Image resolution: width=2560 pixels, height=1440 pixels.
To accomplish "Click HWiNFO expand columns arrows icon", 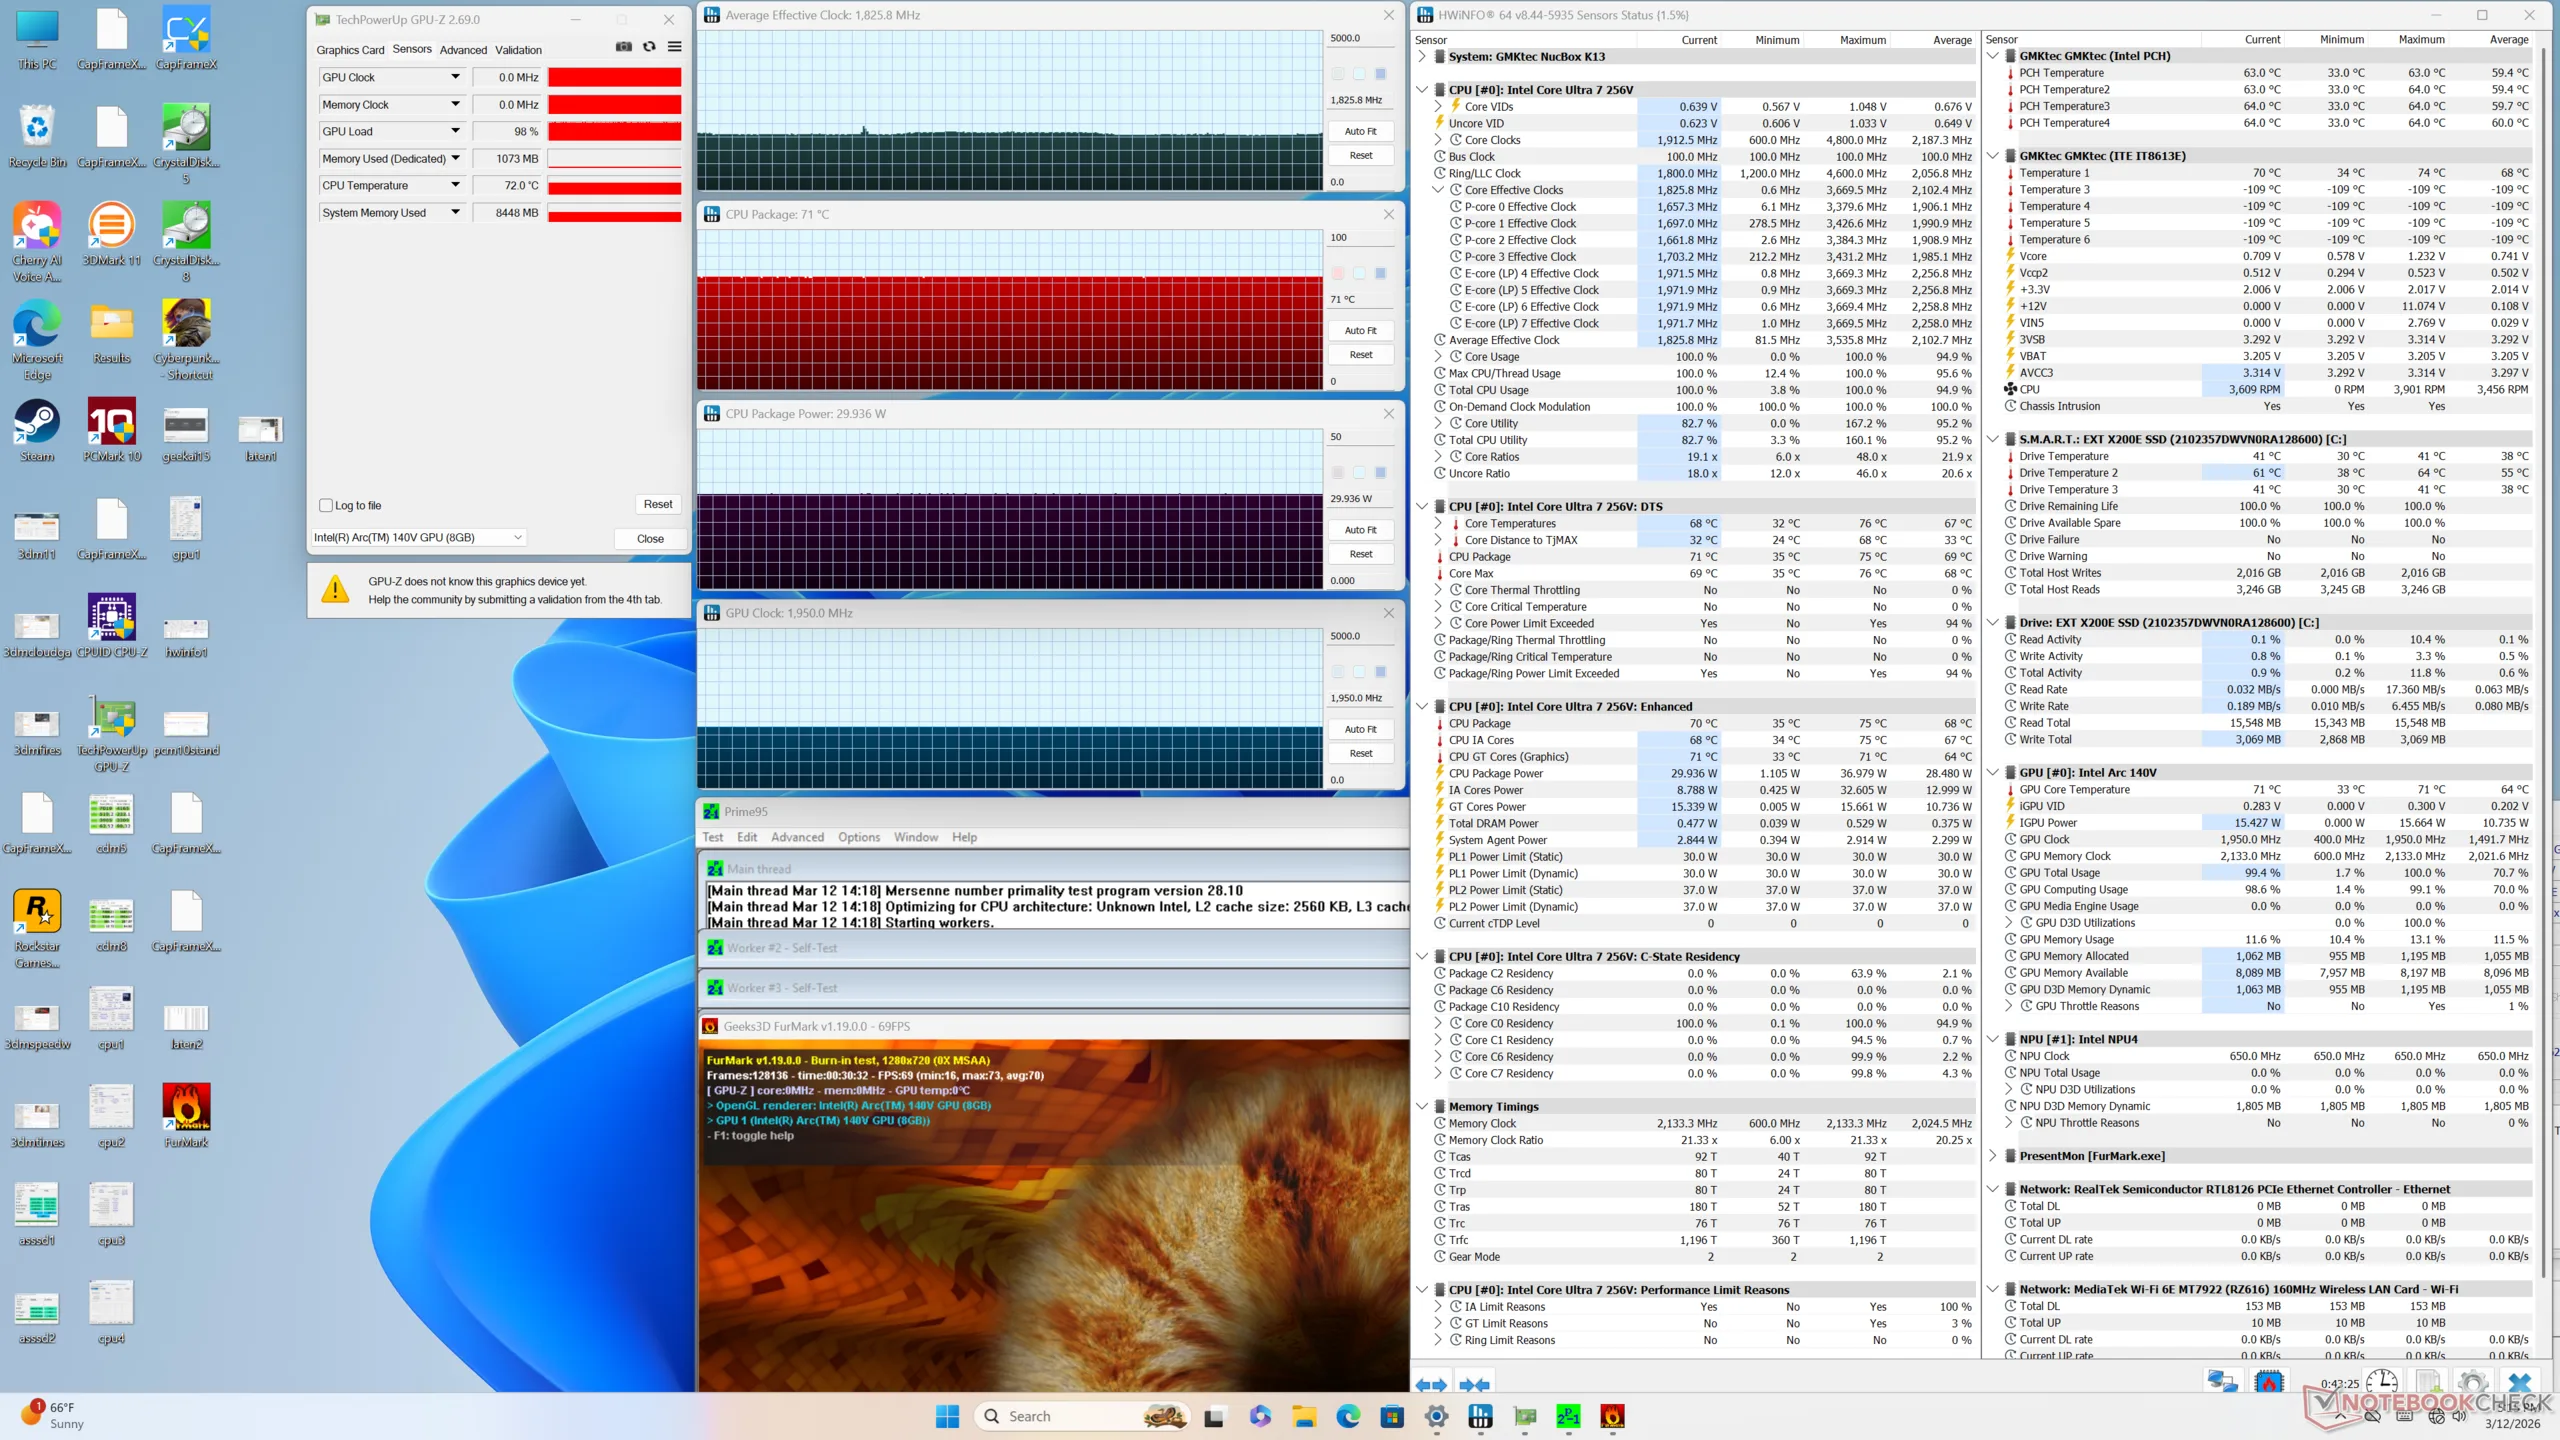I will coord(1431,1385).
